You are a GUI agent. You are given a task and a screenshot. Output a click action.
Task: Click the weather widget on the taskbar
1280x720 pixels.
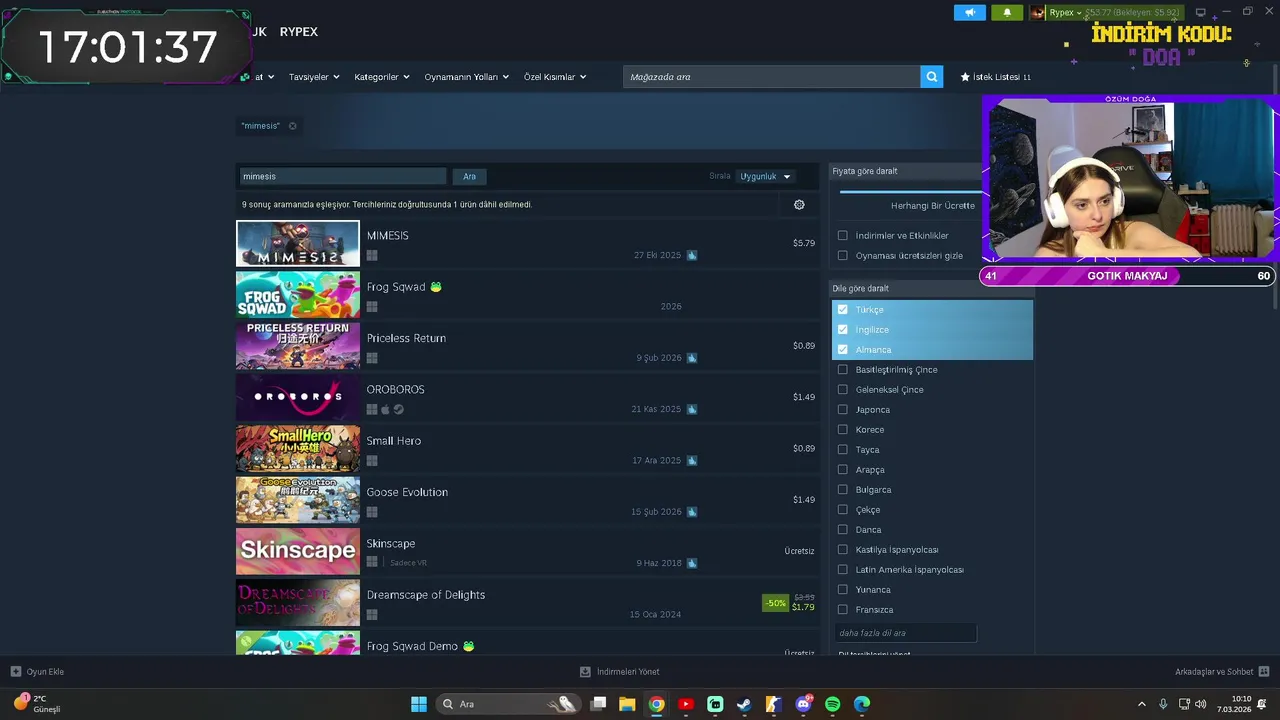click(38, 704)
